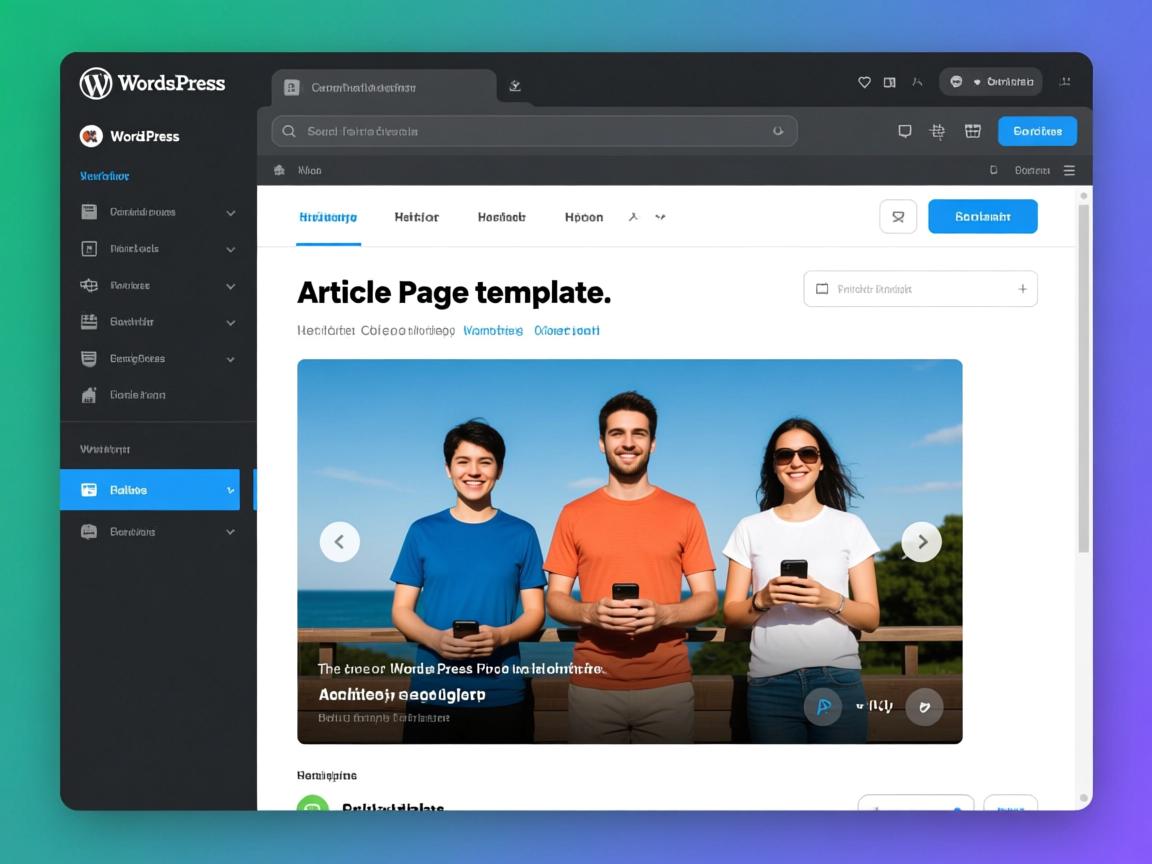Show previous slide with left arrow
This screenshot has height=864, width=1152.
click(x=340, y=542)
